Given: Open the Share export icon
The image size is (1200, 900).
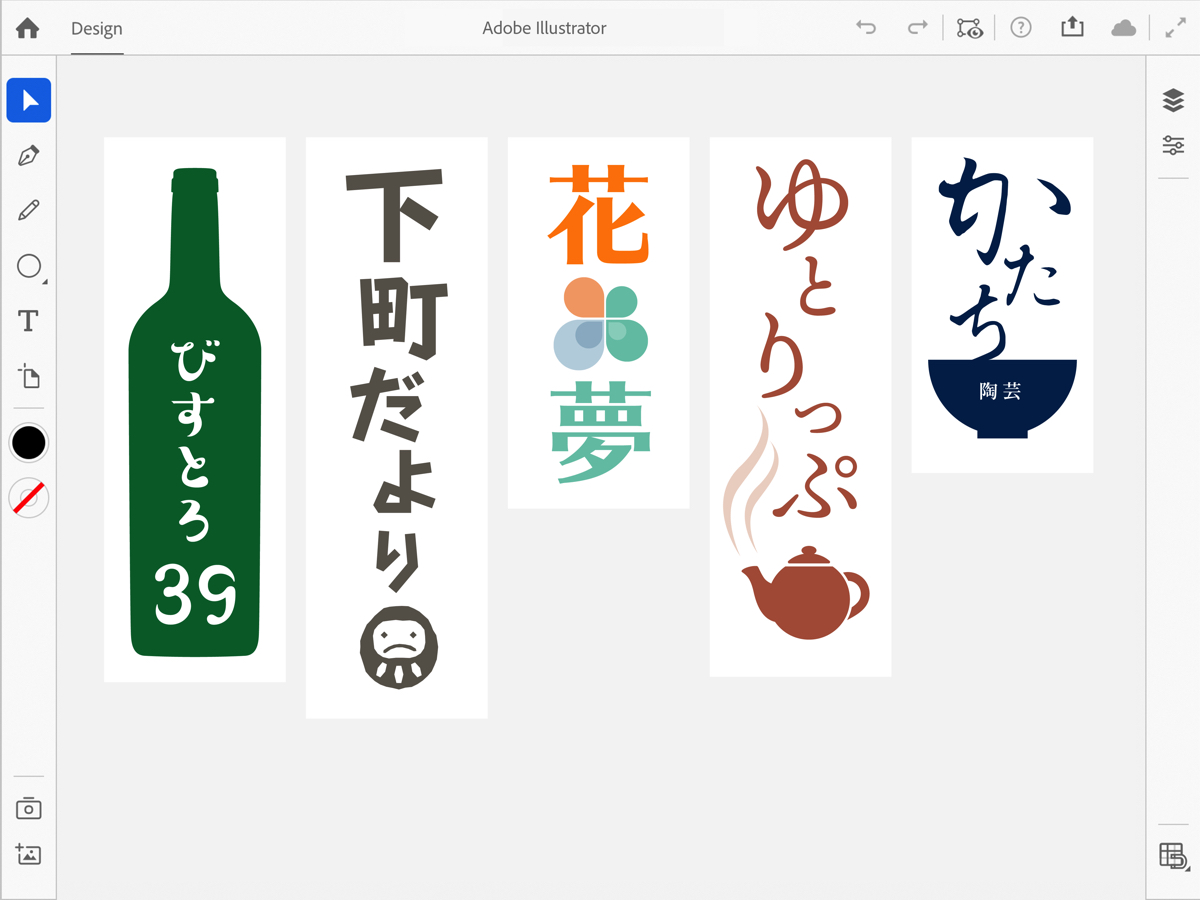Looking at the screenshot, I should click(1072, 27).
